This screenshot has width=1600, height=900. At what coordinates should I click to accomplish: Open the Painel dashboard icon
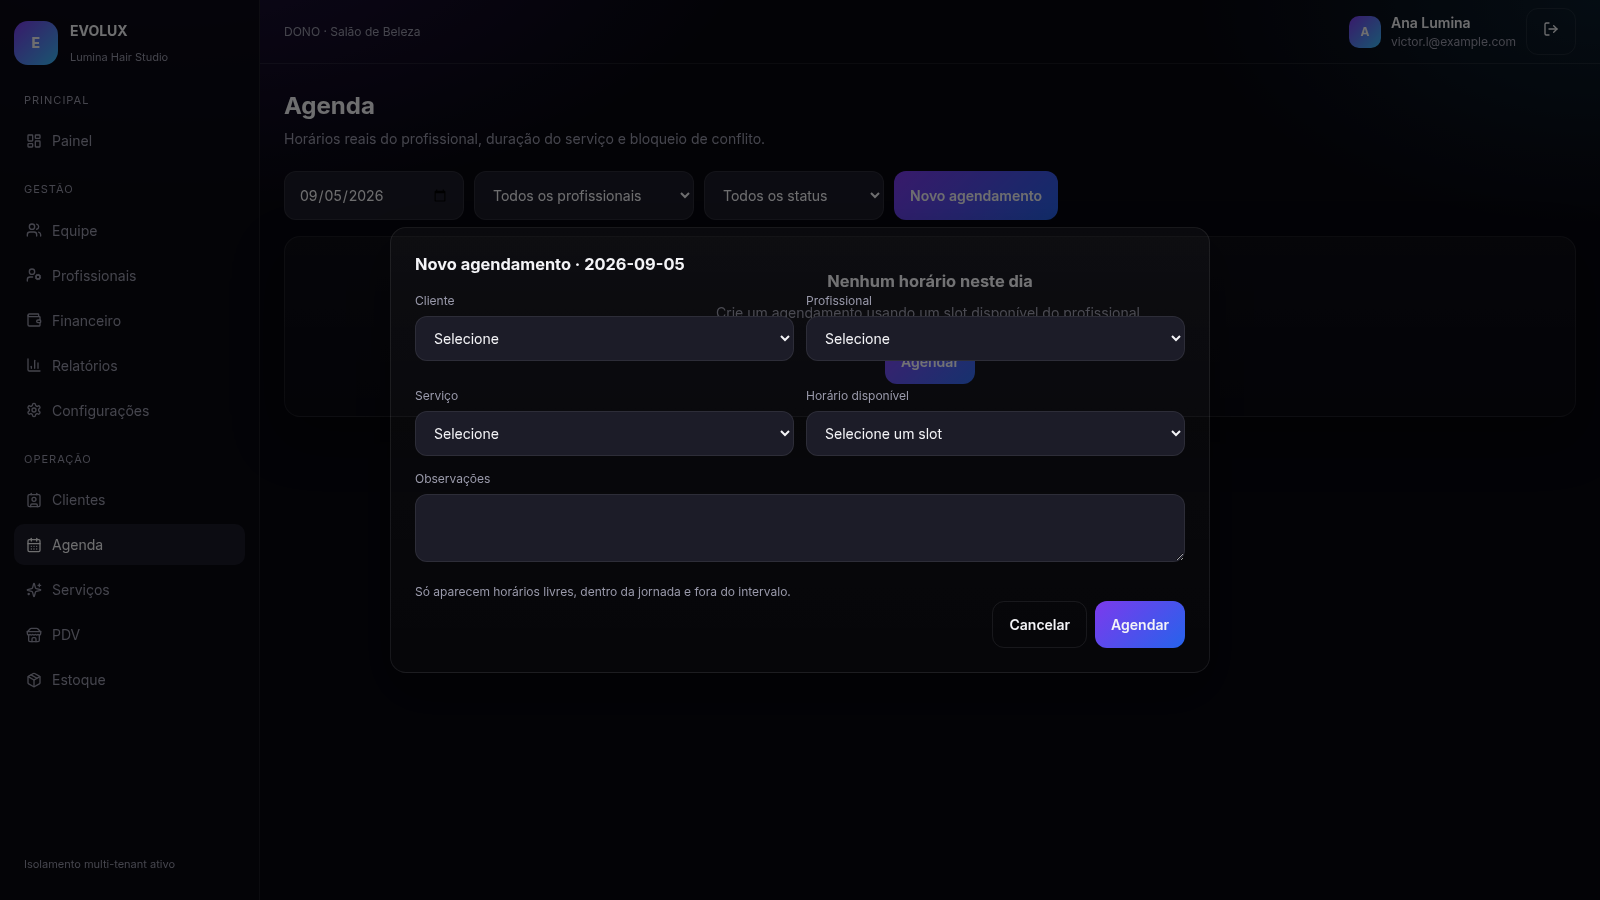(x=34, y=141)
